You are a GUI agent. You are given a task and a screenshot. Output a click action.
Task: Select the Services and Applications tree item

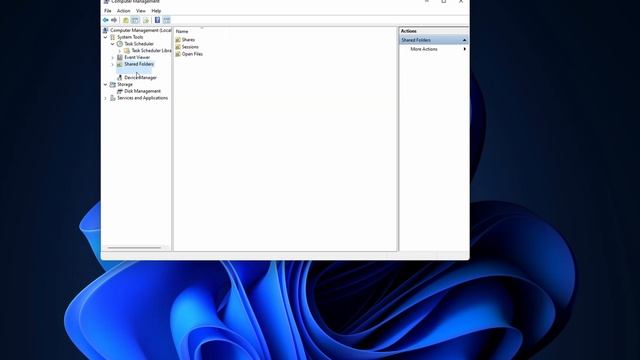(142, 98)
